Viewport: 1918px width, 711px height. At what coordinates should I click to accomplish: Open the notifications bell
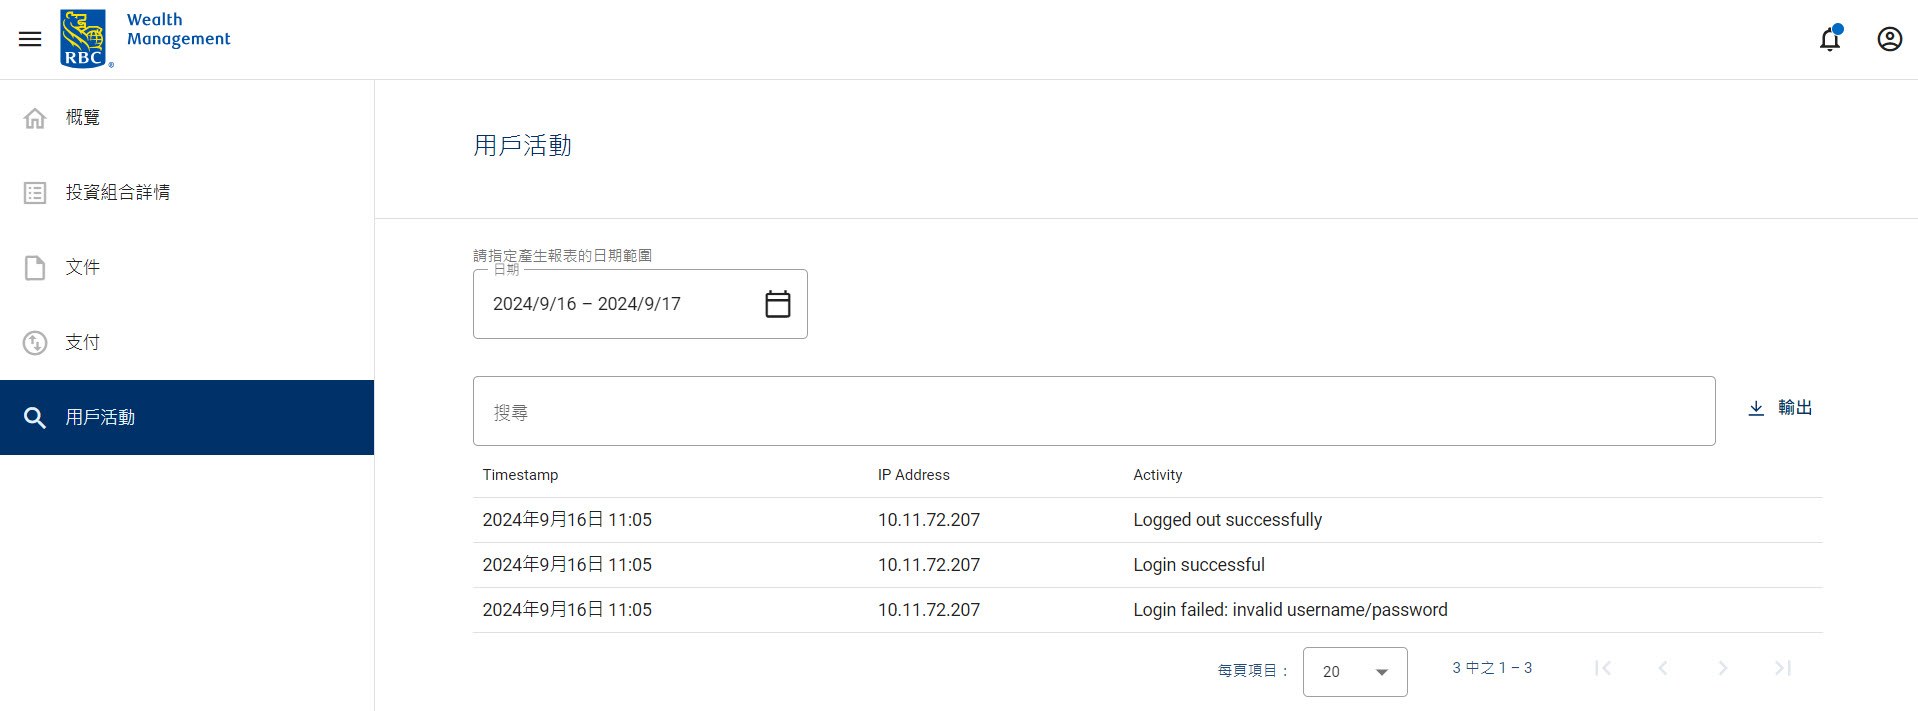coord(1830,39)
